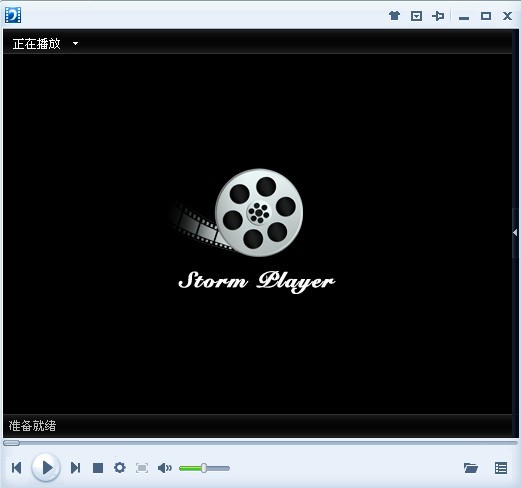Viewport: 521px width, 488px height.
Task: Open settings via the gear icon
Action: pyautogui.click(x=120, y=467)
